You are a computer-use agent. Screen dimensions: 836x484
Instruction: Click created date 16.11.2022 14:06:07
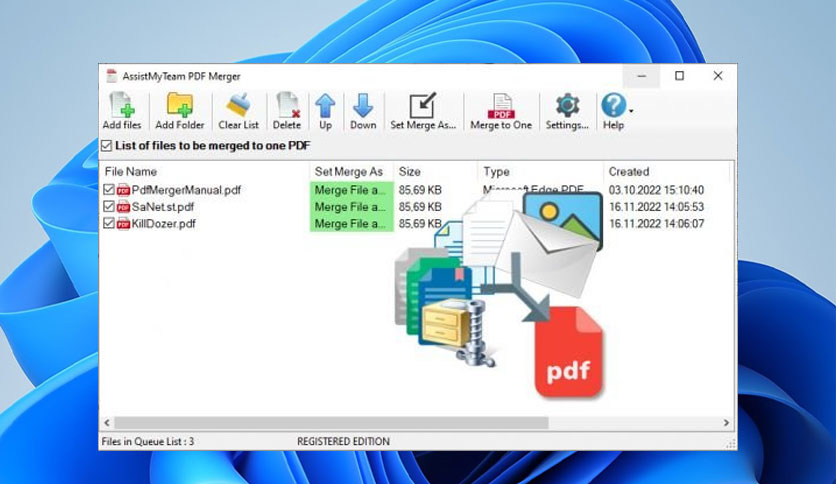click(656, 223)
